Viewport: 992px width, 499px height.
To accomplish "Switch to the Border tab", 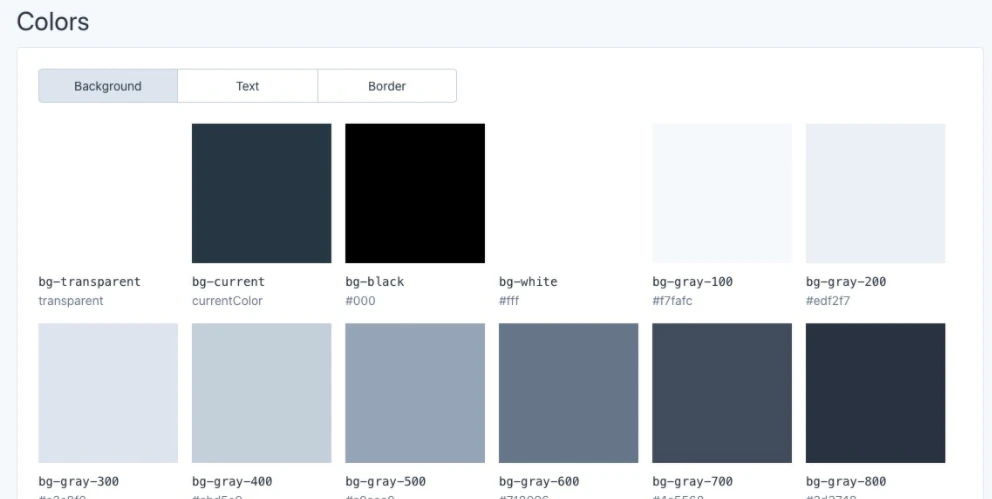I will 387,86.
